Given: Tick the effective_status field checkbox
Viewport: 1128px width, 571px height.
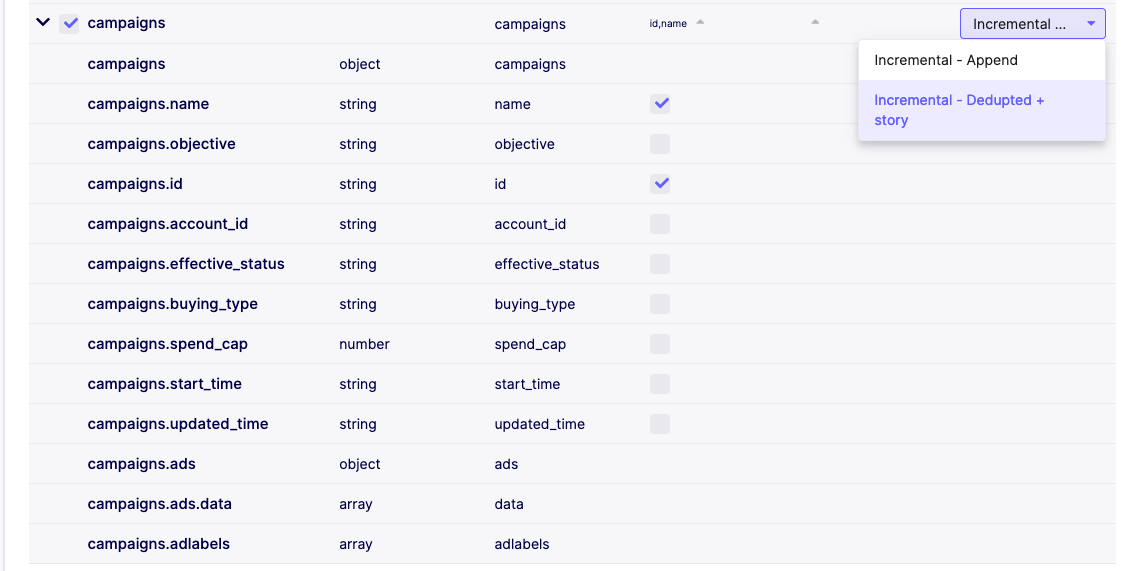Looking at the screenshot, I should [660, 264].
